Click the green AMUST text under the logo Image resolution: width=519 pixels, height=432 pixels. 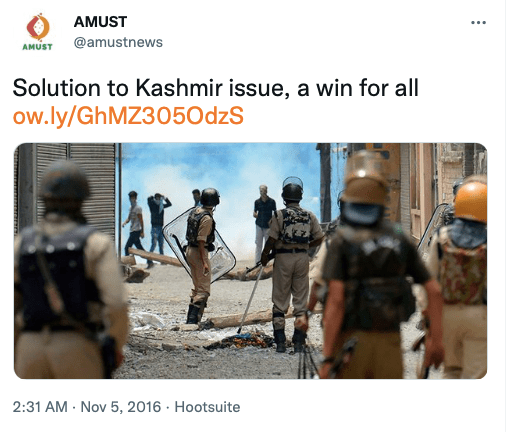coord(37,47)
